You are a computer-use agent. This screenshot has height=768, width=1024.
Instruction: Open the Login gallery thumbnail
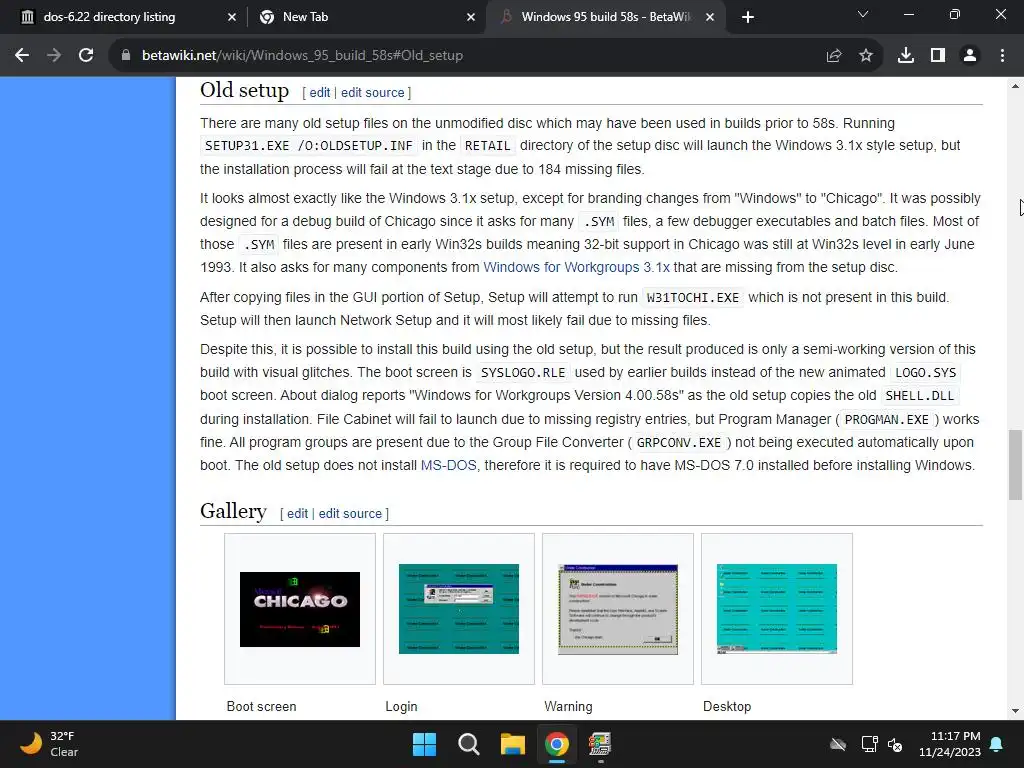pos(458,609)
